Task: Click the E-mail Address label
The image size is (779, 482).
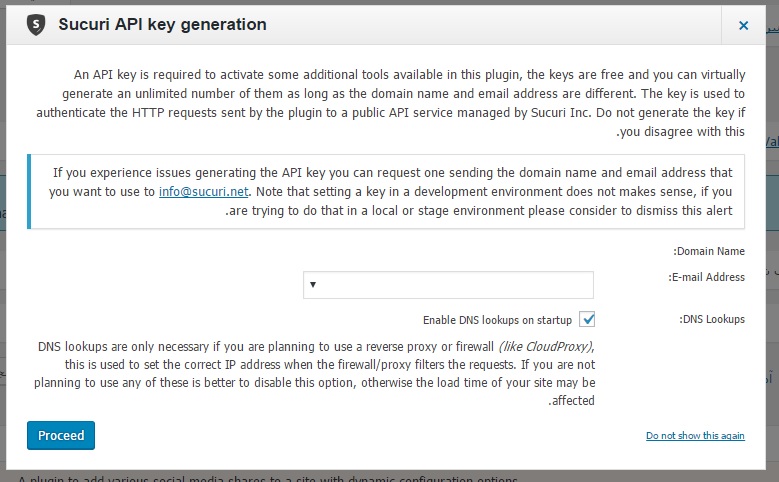Action: [x=706, y=277]
